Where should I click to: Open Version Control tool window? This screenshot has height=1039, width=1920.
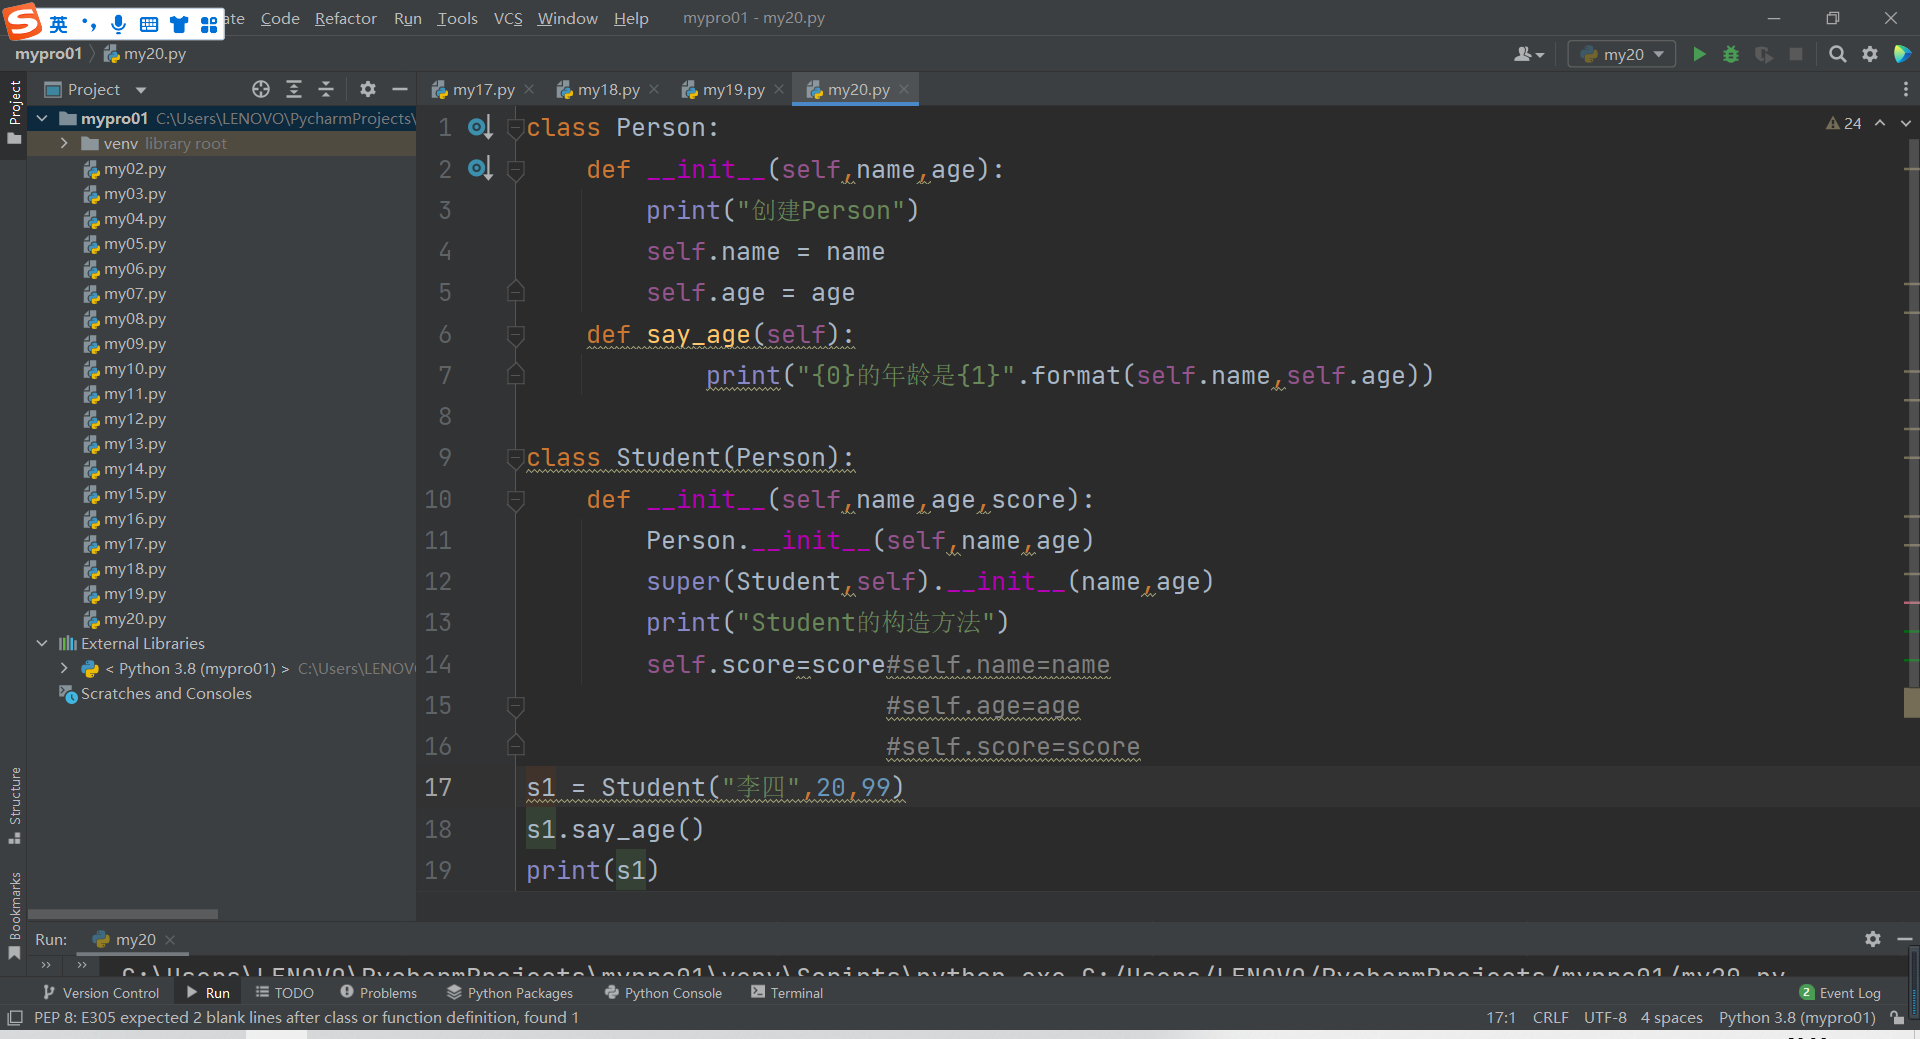pos(101,993)
